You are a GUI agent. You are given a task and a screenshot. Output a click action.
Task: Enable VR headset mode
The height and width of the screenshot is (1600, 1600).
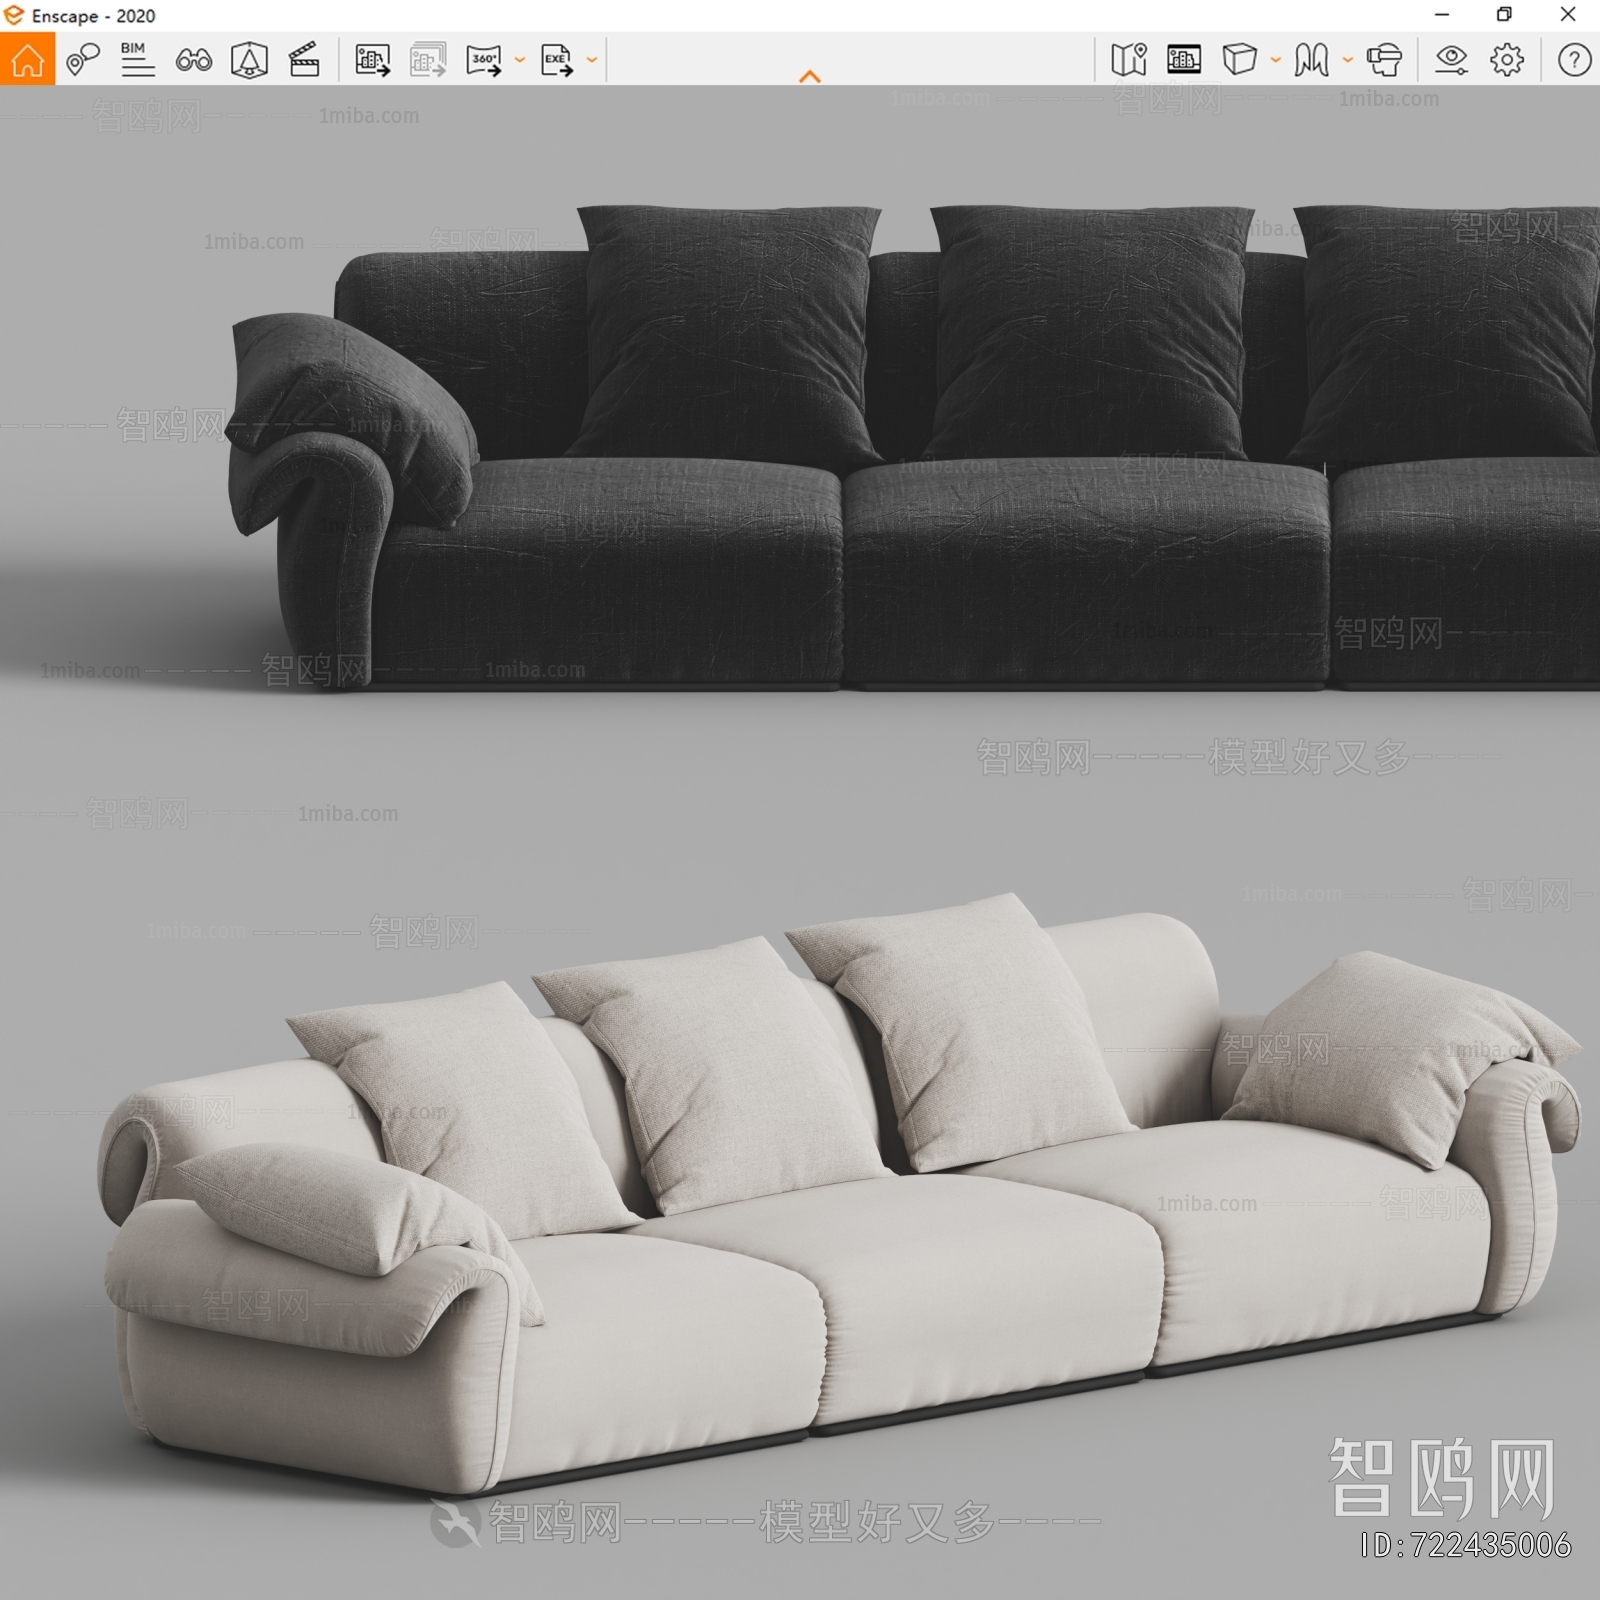pyautogui.click(x=1384, y=60)
